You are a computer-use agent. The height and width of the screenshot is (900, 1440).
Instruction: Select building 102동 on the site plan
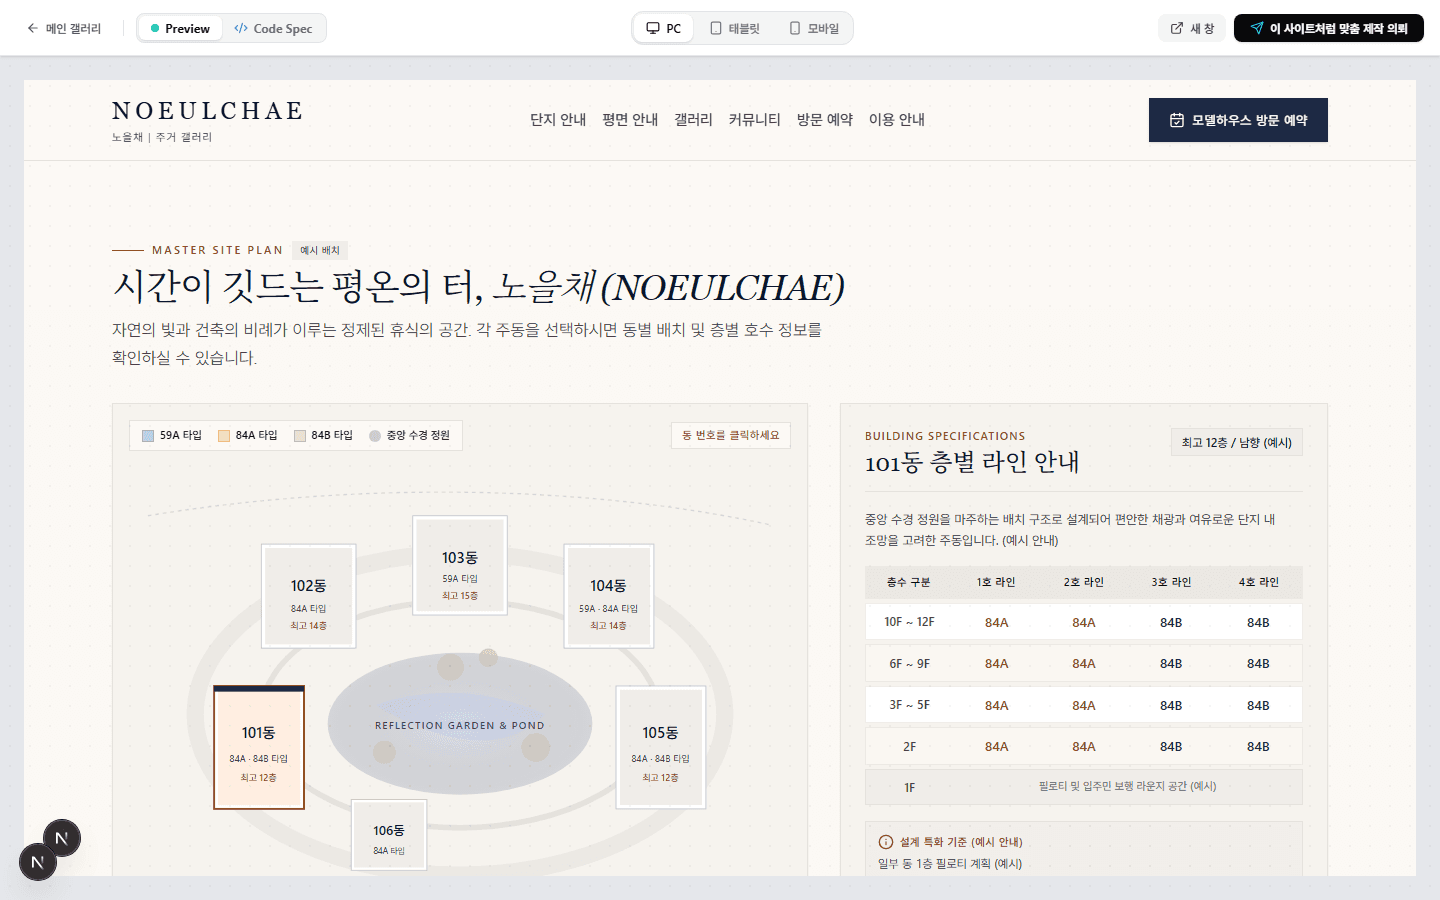(x=309, y=596)
